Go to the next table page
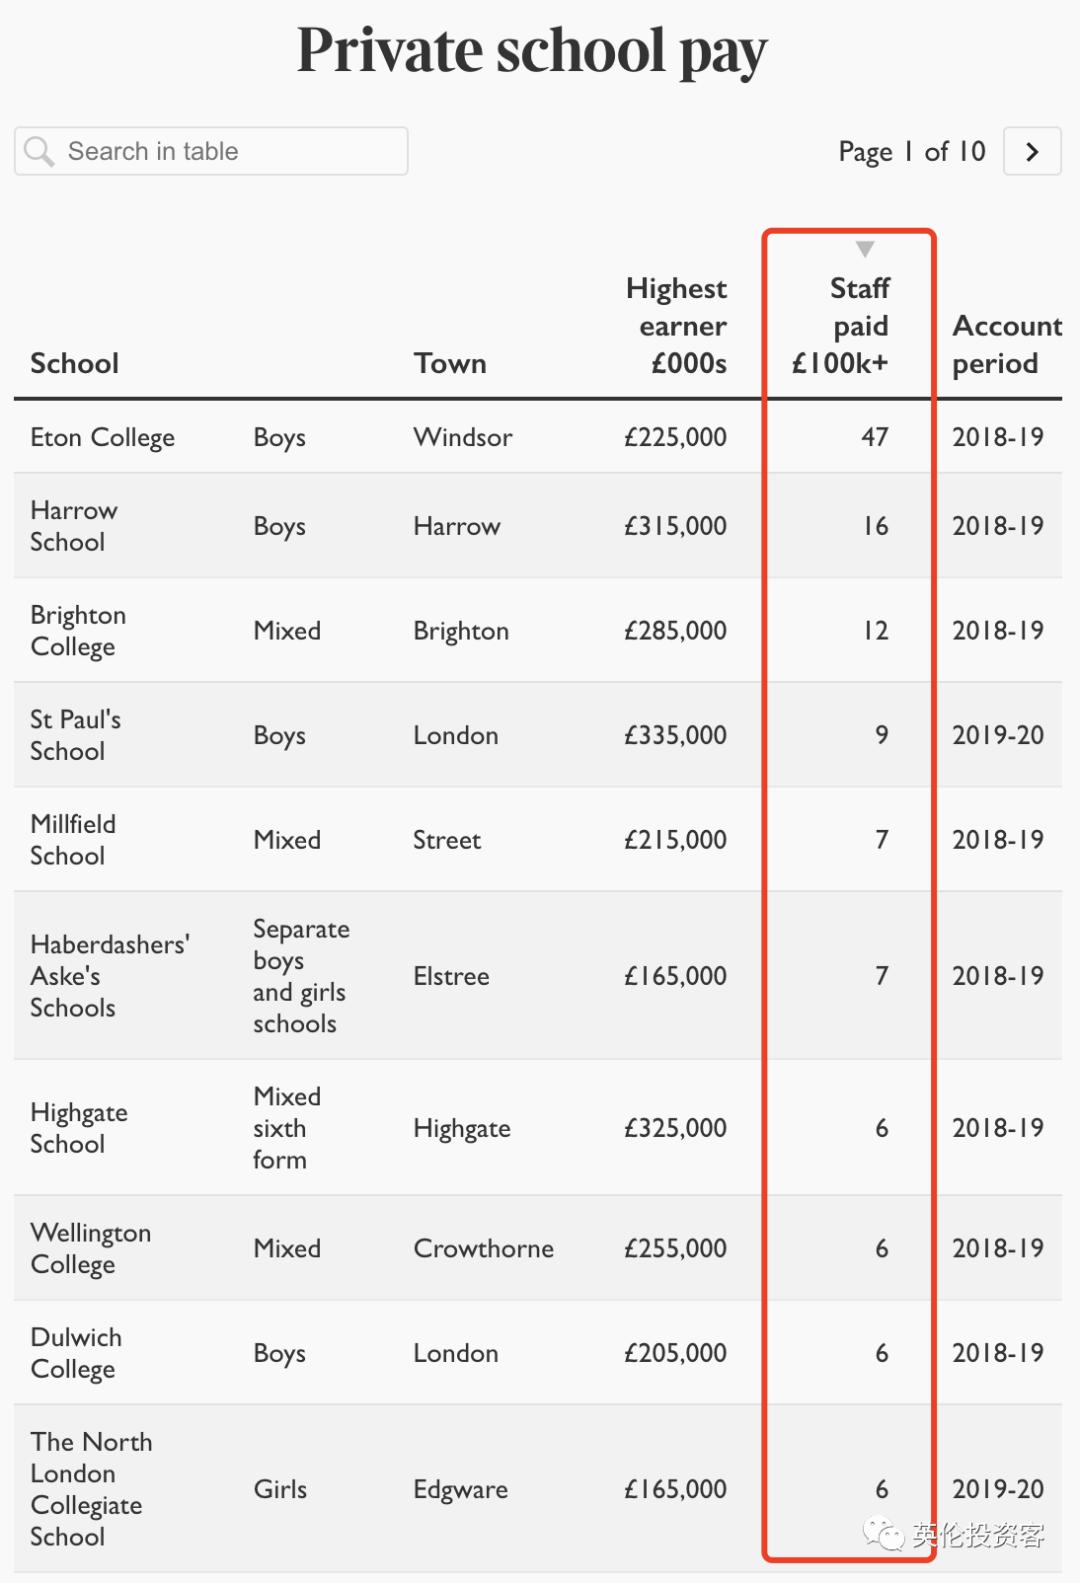The image size is (1080, 1583). (x=1032, y=151)
